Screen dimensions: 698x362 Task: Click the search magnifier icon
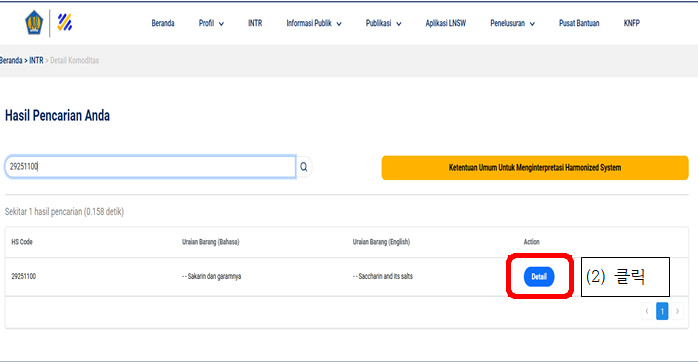[x=304, y=167]
